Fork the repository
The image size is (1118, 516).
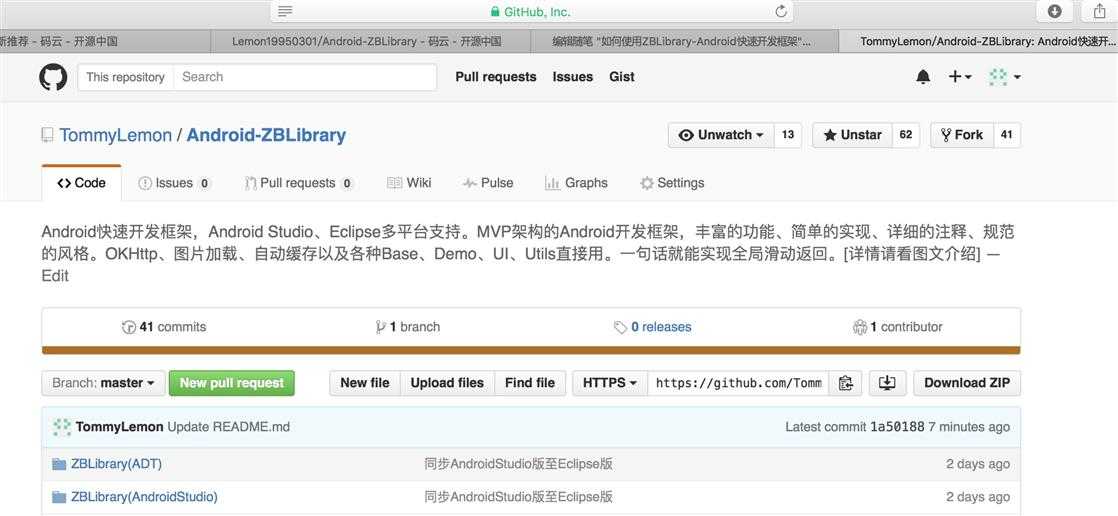(962, 135)
